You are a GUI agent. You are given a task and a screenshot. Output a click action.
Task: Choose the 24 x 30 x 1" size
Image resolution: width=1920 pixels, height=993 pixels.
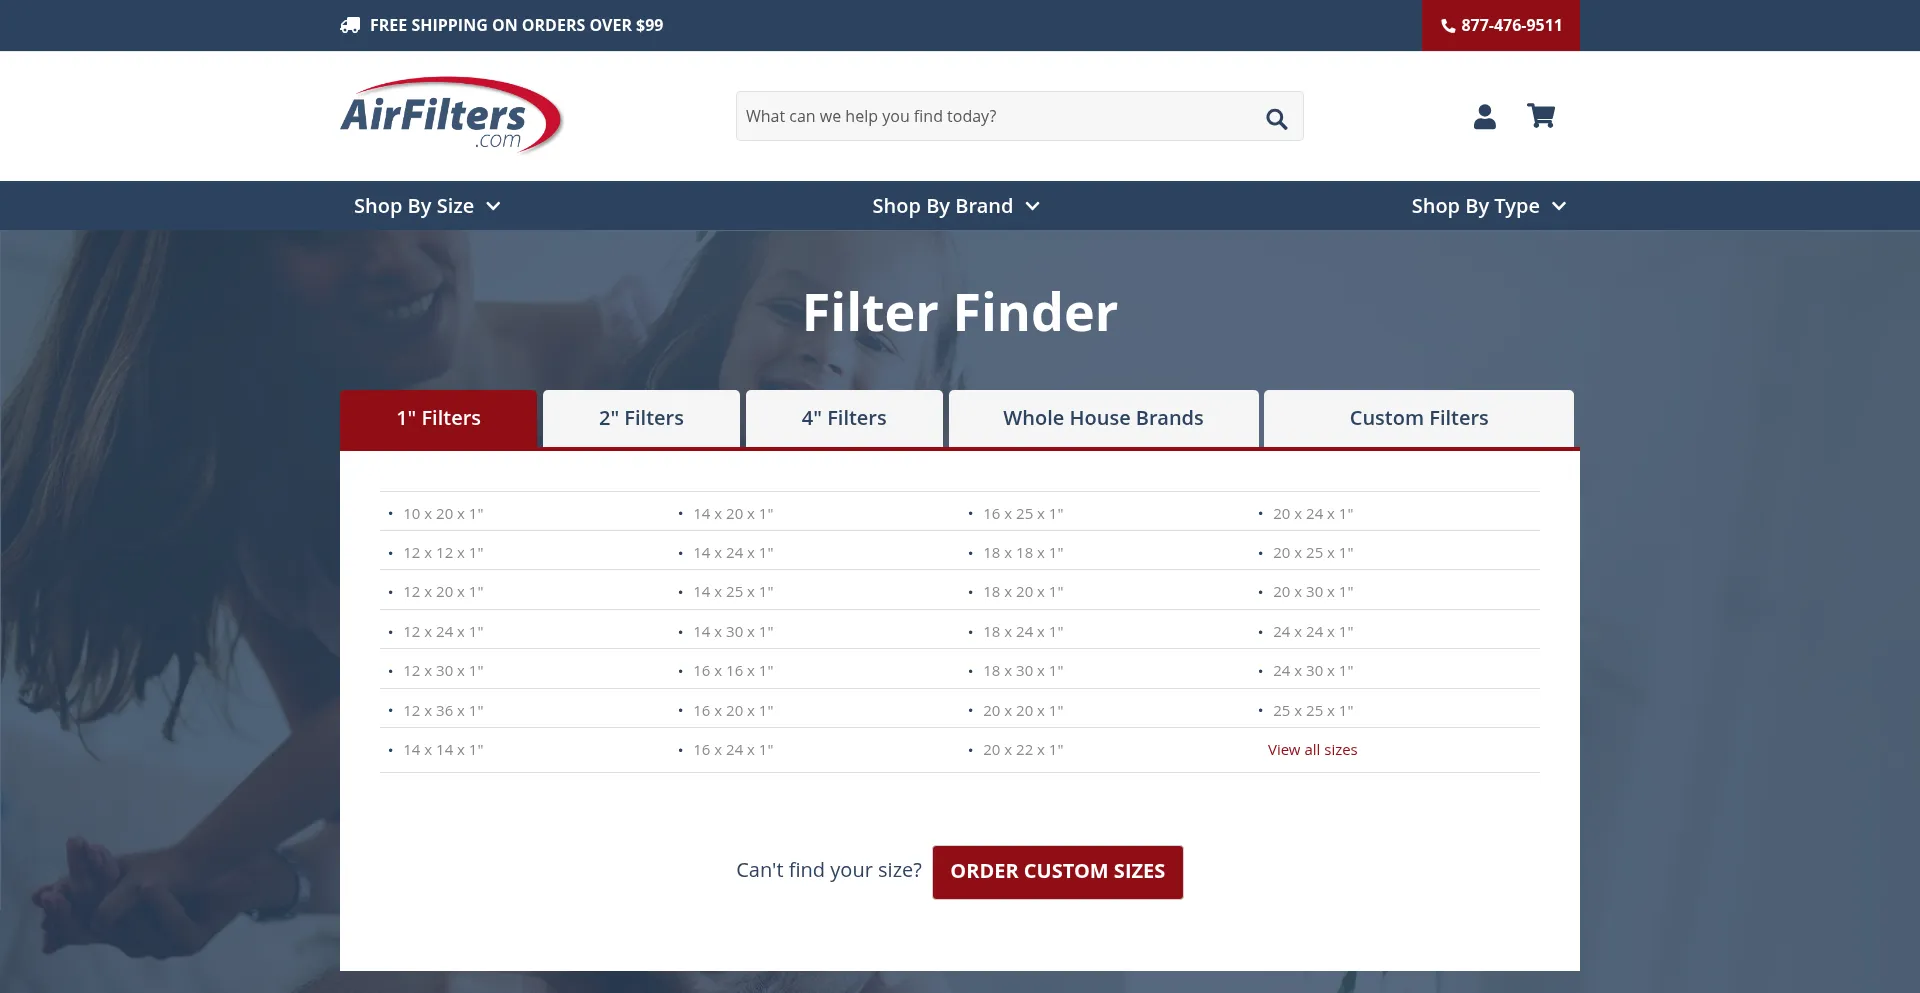(x=1313, y=671)
